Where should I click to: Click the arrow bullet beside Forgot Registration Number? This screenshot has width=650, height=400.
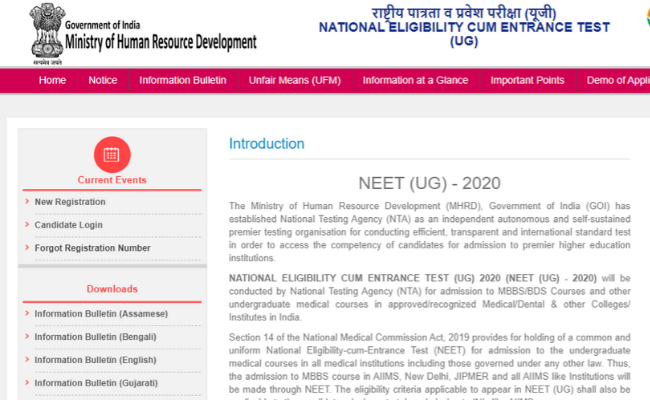pos(27,248)
